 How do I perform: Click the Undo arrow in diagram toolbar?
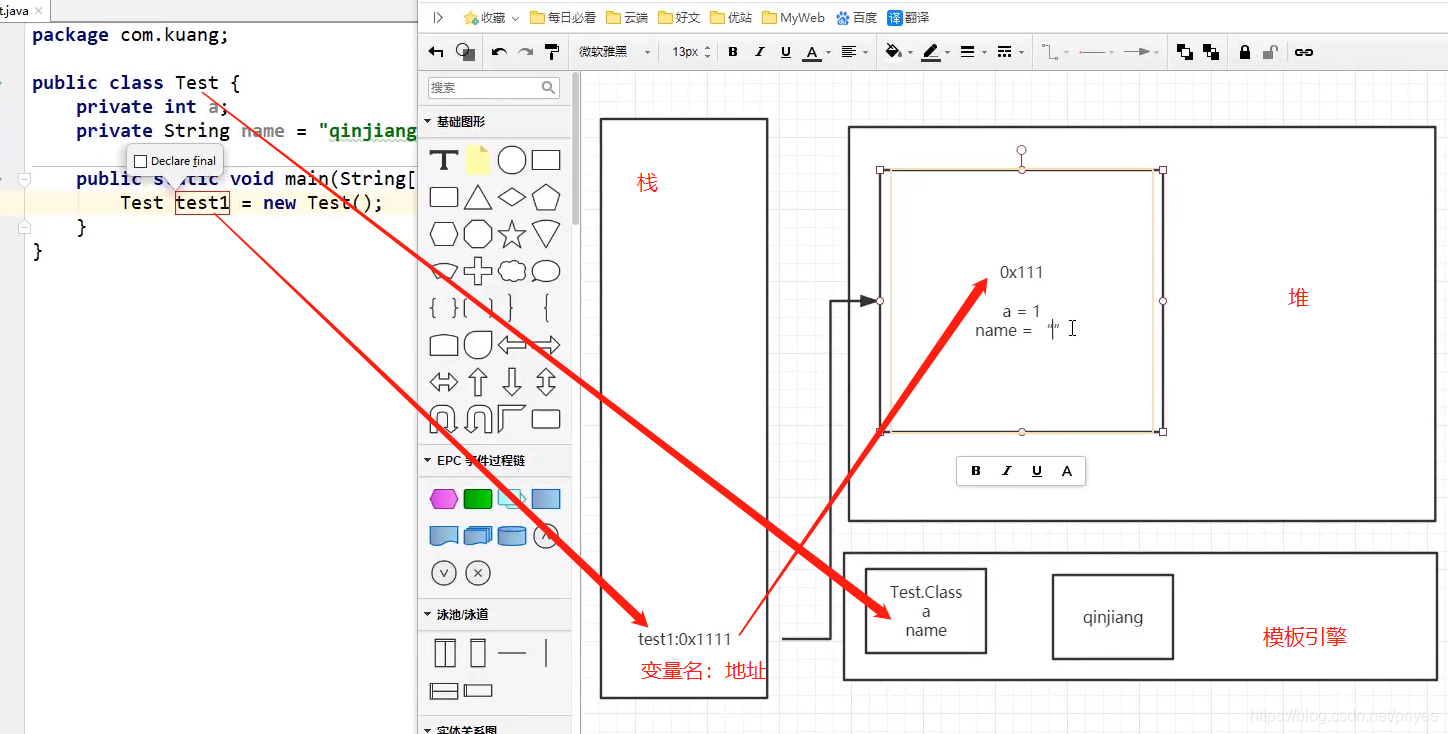click(x=499, y=52)
